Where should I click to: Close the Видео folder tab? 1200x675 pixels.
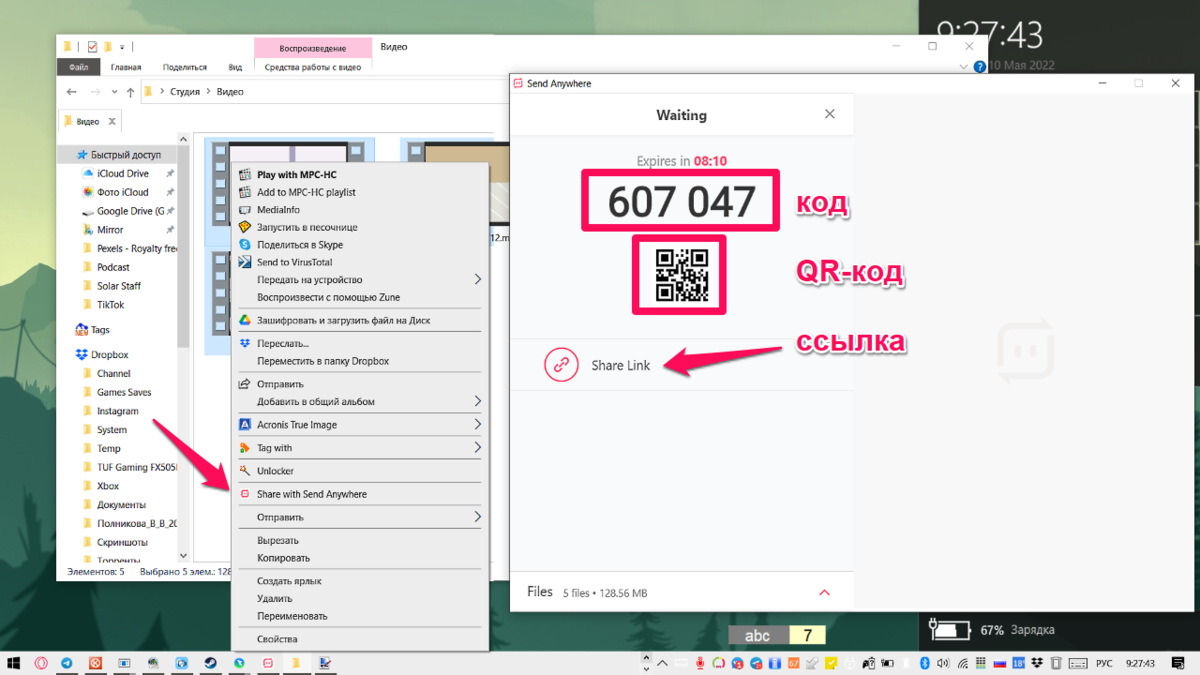tap(112, 121)
